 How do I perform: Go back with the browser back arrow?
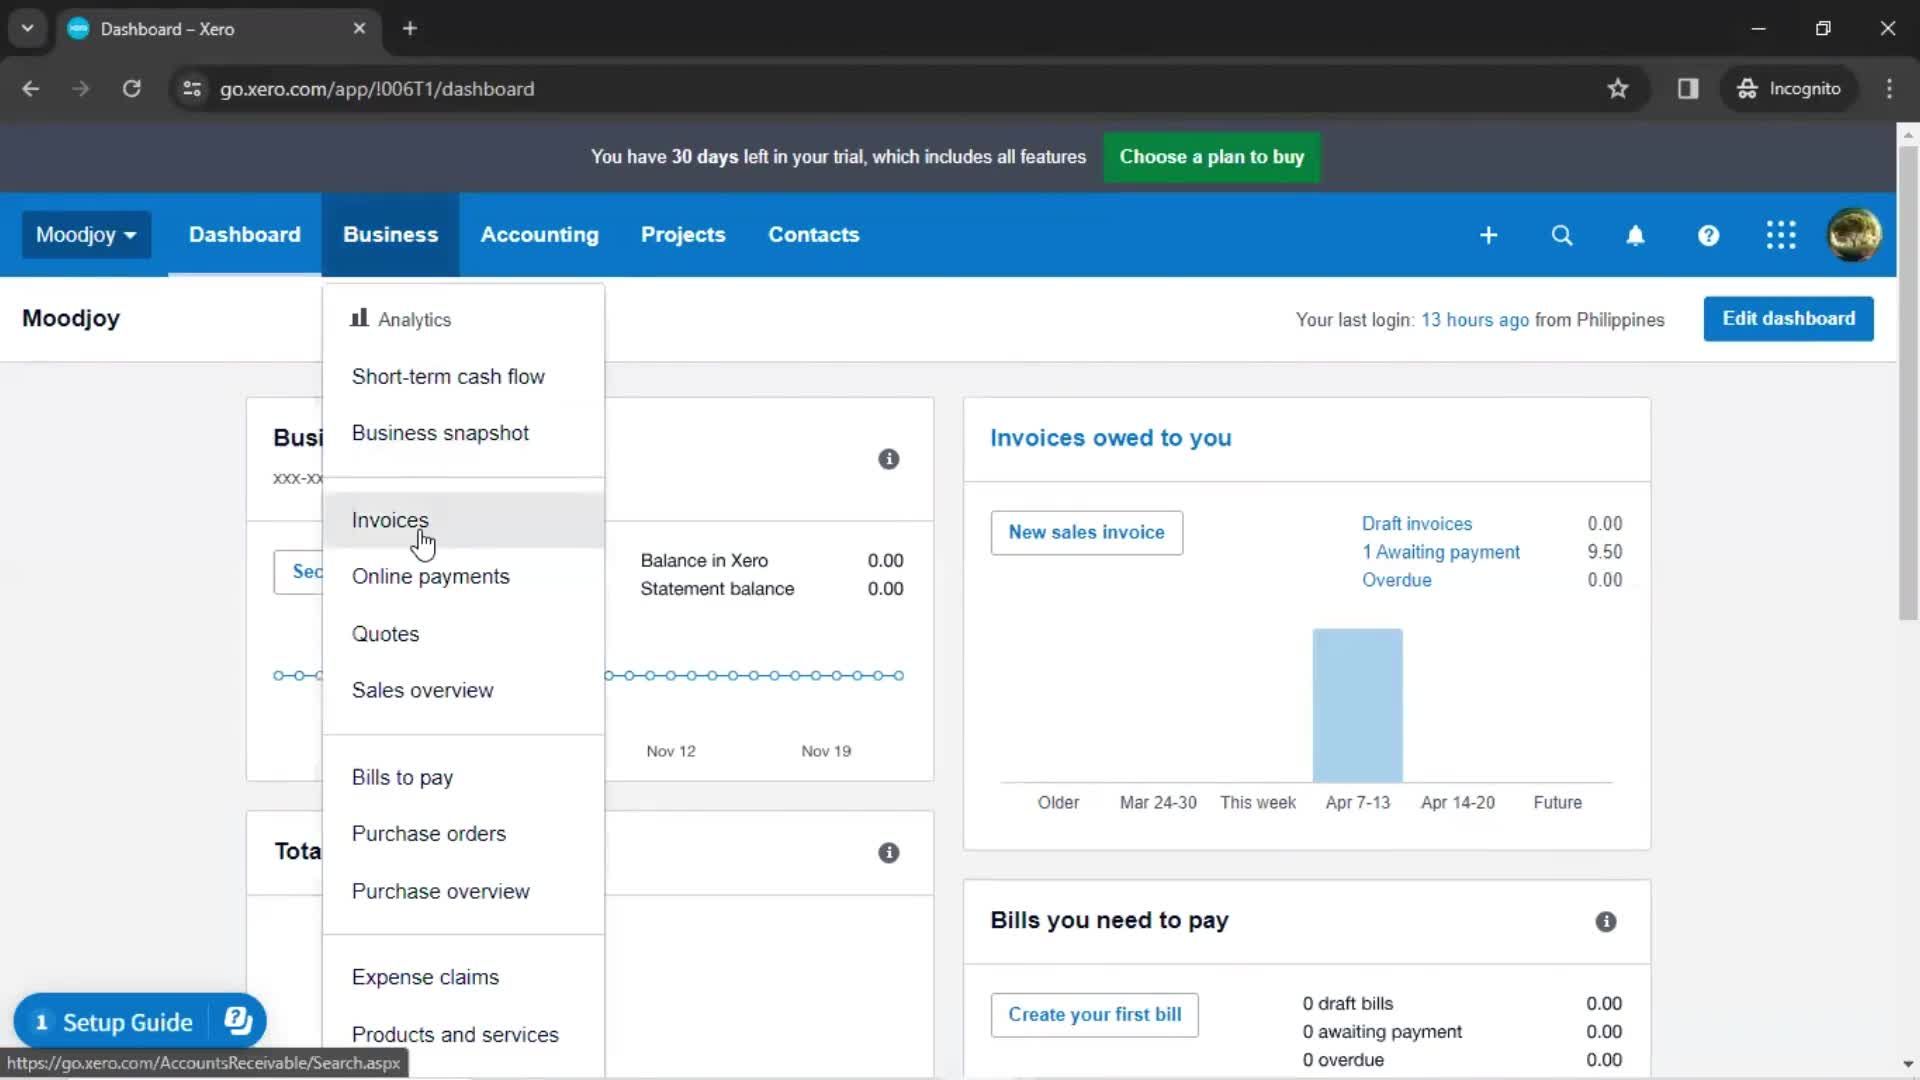tap(31, 89)
